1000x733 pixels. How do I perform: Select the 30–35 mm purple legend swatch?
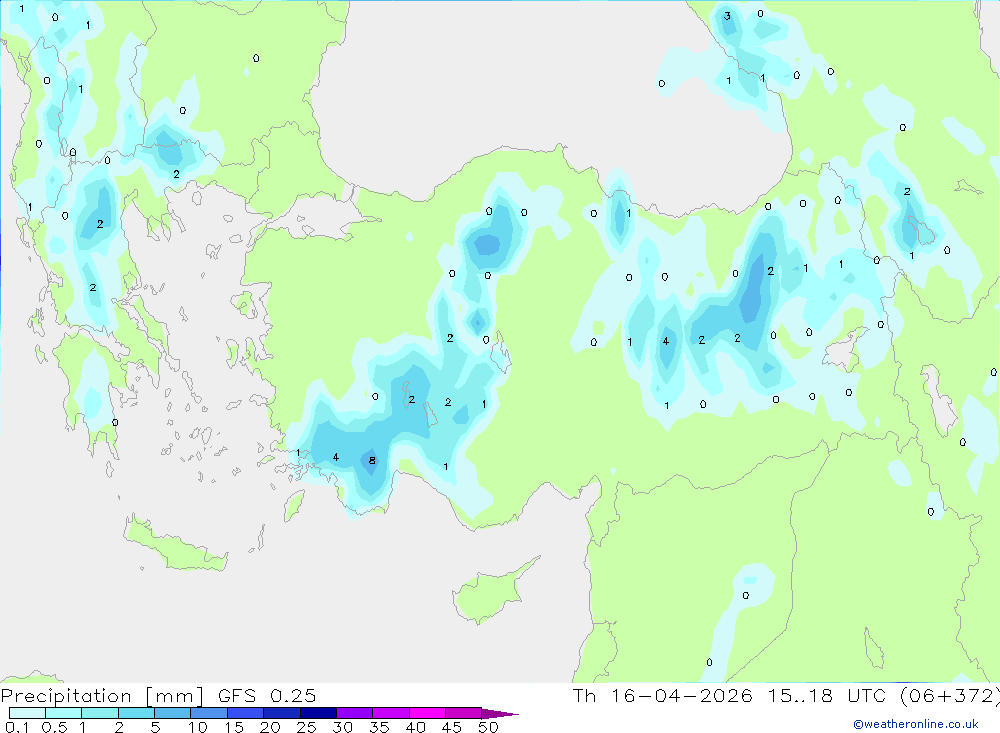354,713
